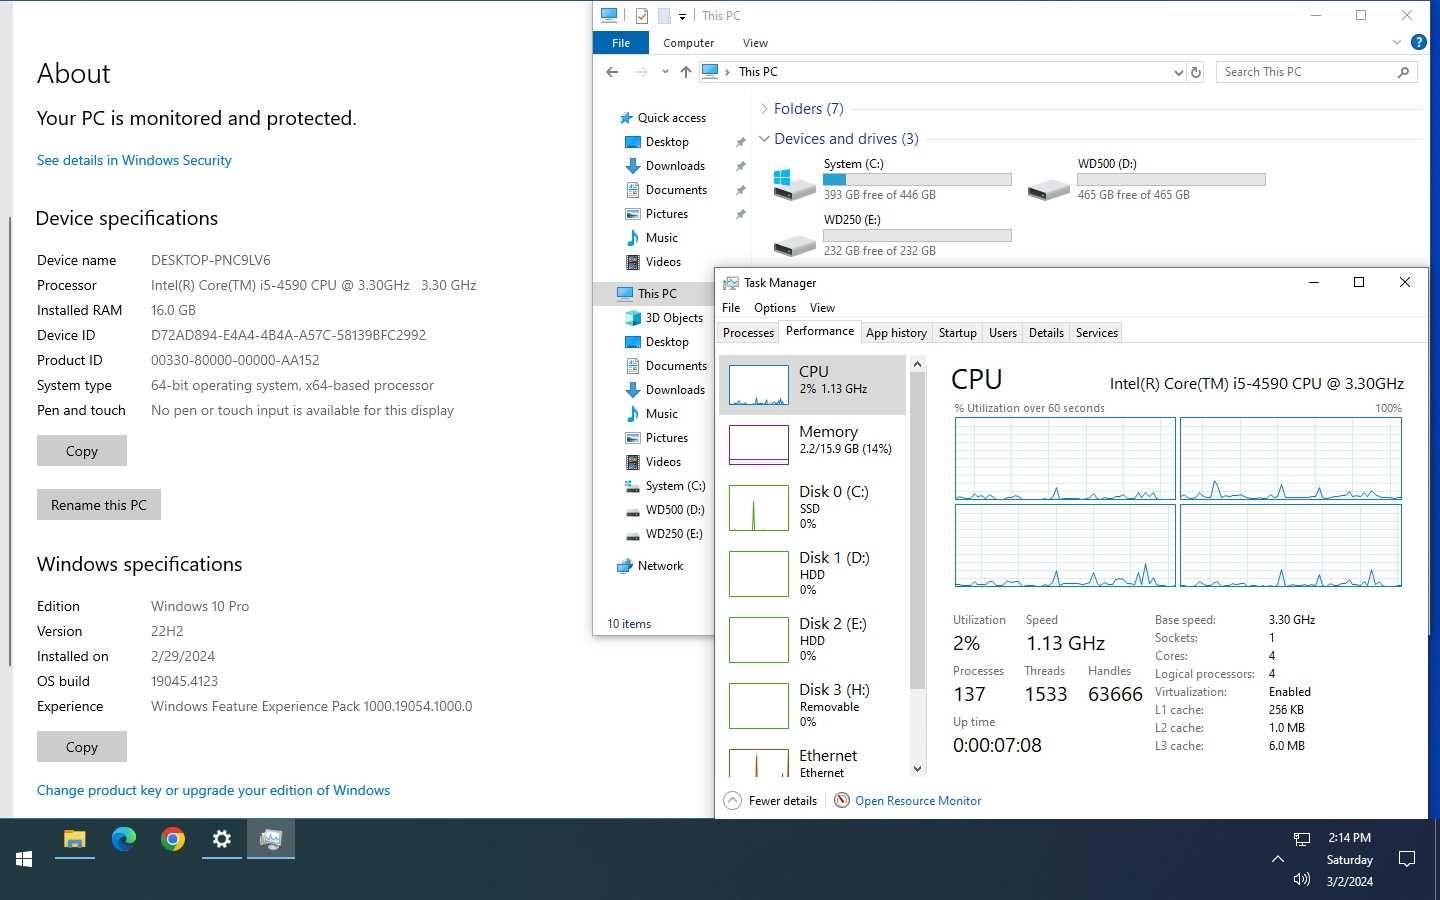
Task: Click the File Explorer help question icon
Action: pos(1418,42)
